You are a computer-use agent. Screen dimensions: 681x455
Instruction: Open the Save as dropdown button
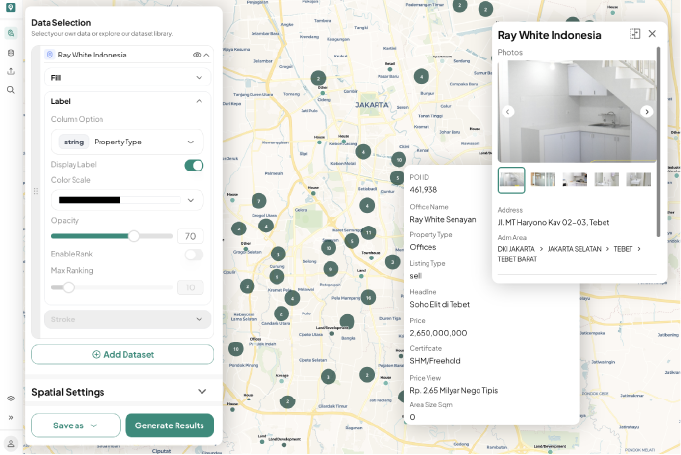[x=76, y=425]
